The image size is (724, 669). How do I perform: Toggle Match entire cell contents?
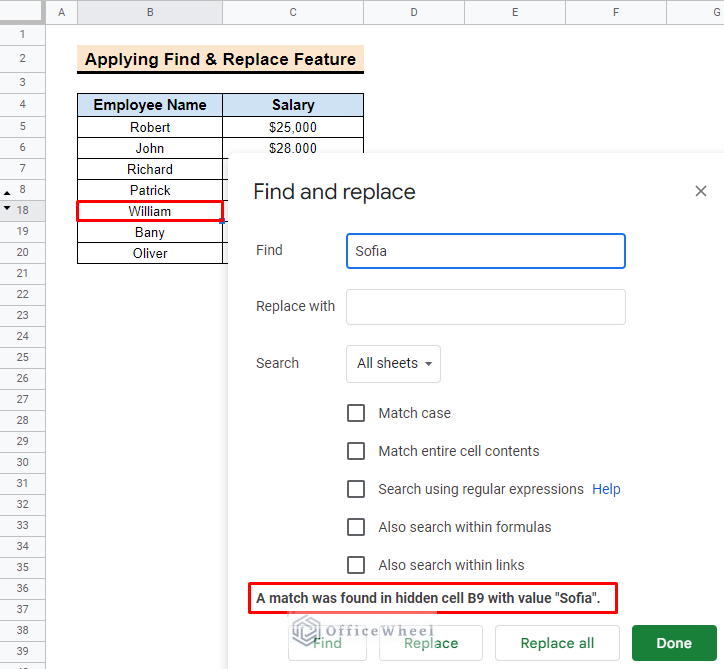pyautogui.click(x=356, y=451)
